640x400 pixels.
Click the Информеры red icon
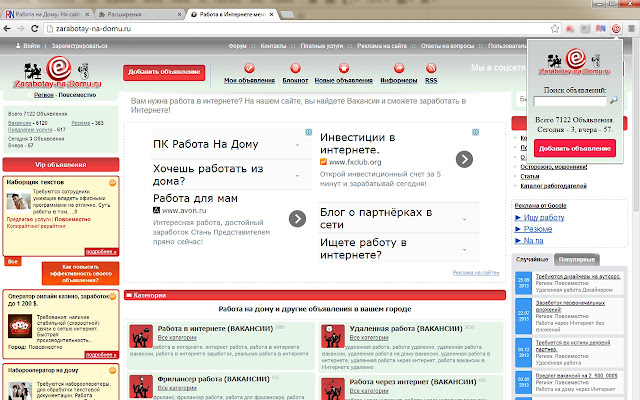coord(399,68)
